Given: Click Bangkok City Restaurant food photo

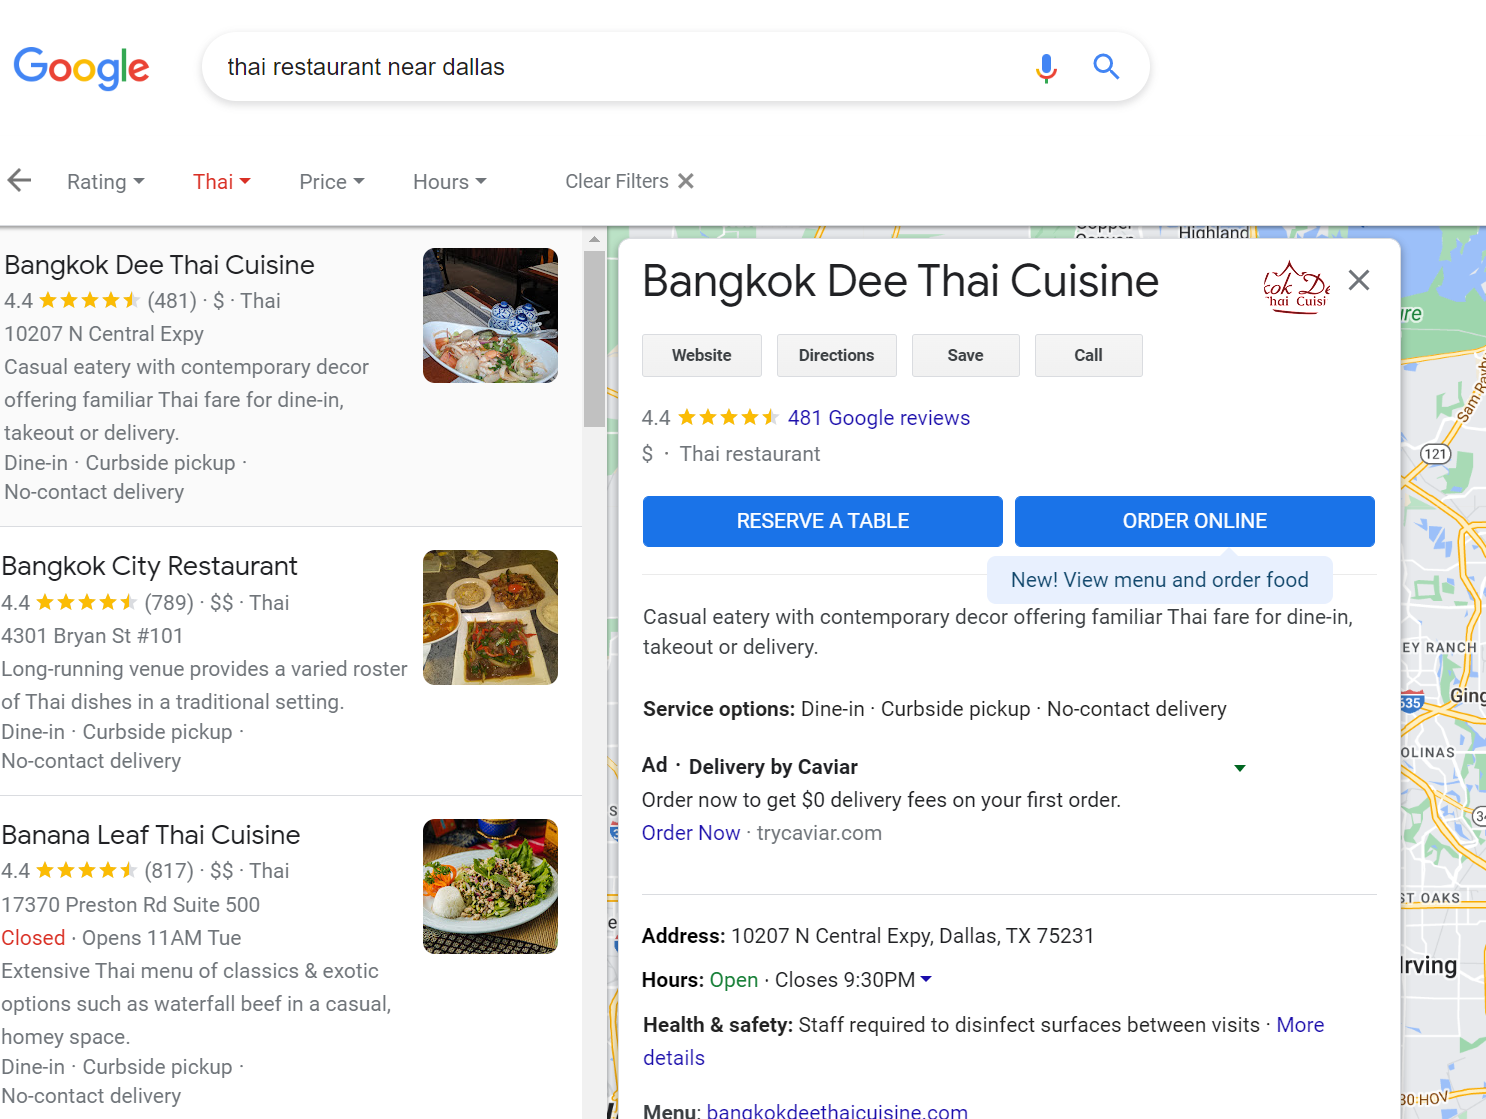Looking at the screenshot, I should [490, 617].
